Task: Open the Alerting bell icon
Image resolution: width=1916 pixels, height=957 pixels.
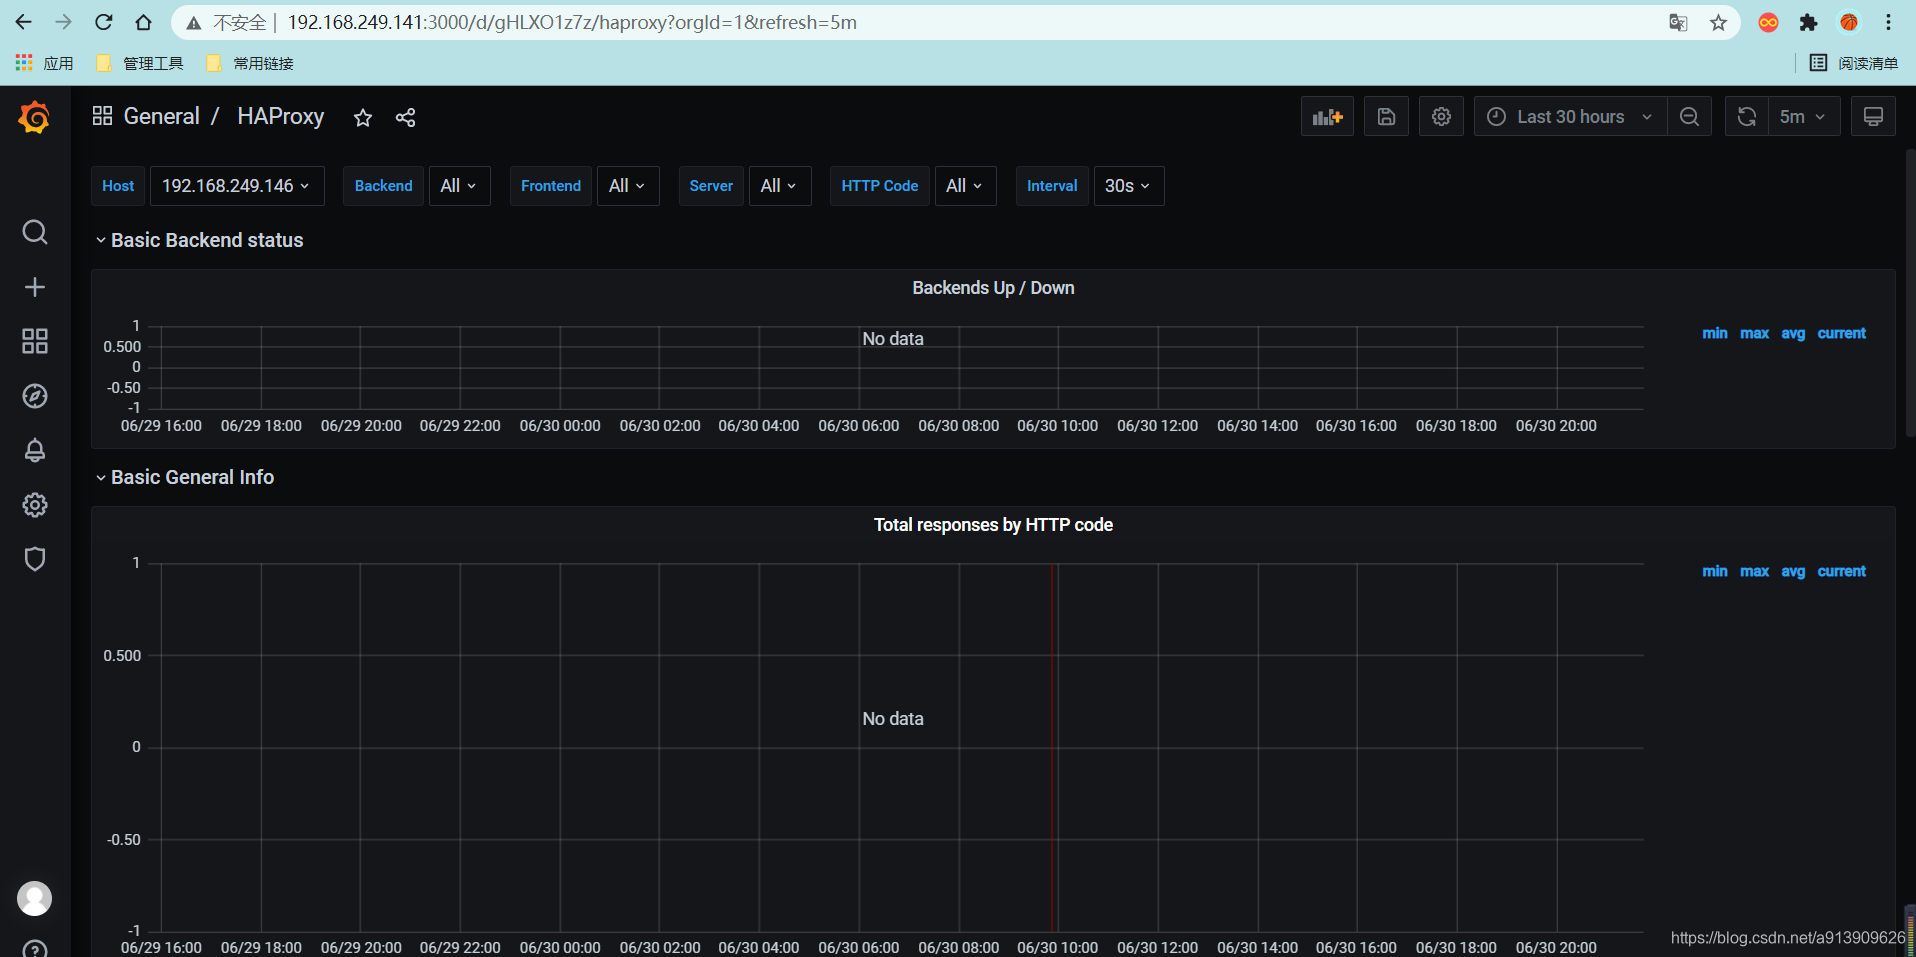Action: coord(35,450)
